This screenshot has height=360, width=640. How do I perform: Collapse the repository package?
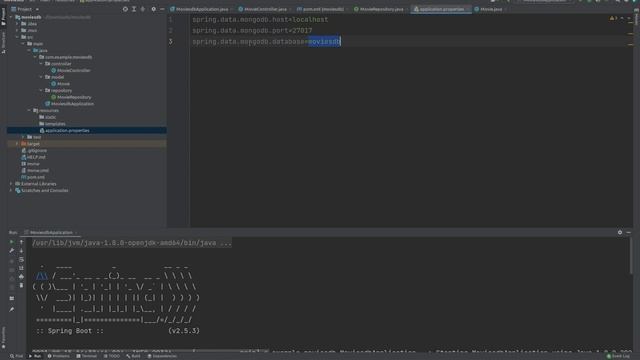tap(41, 90)
